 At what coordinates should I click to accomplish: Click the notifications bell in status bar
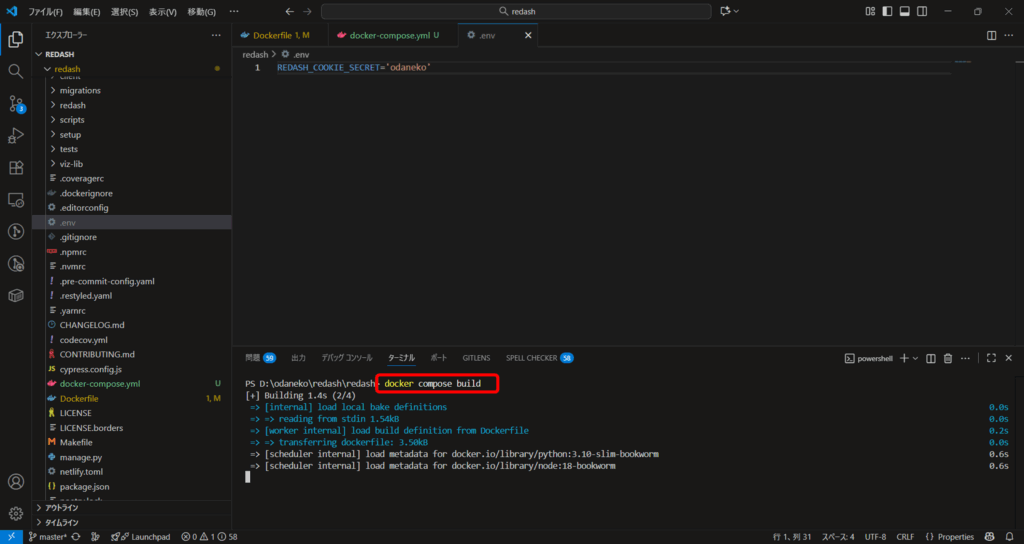coord(1009,536)
